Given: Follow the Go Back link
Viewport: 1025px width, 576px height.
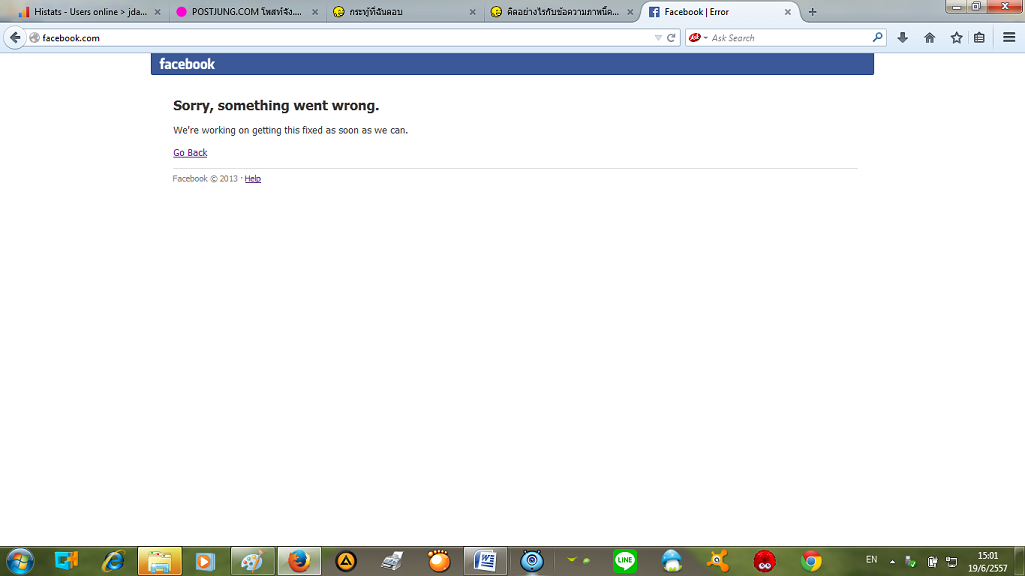Looking at the screenshot, I should (x=190, y=152).
